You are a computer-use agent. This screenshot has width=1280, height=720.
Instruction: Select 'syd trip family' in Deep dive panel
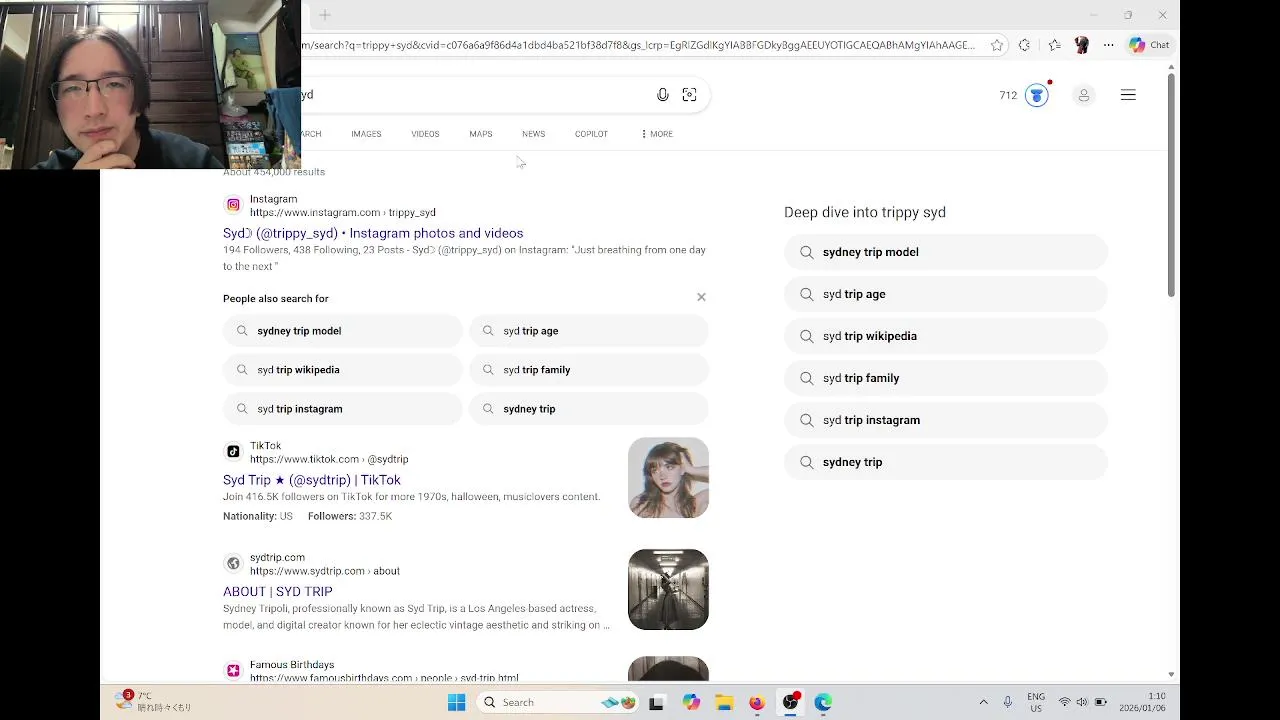coord(946,378)
